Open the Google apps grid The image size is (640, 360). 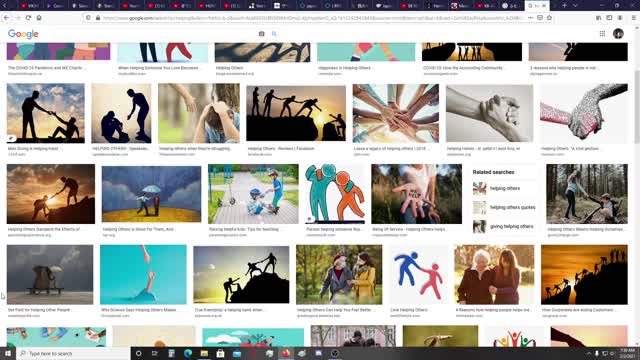602,33
